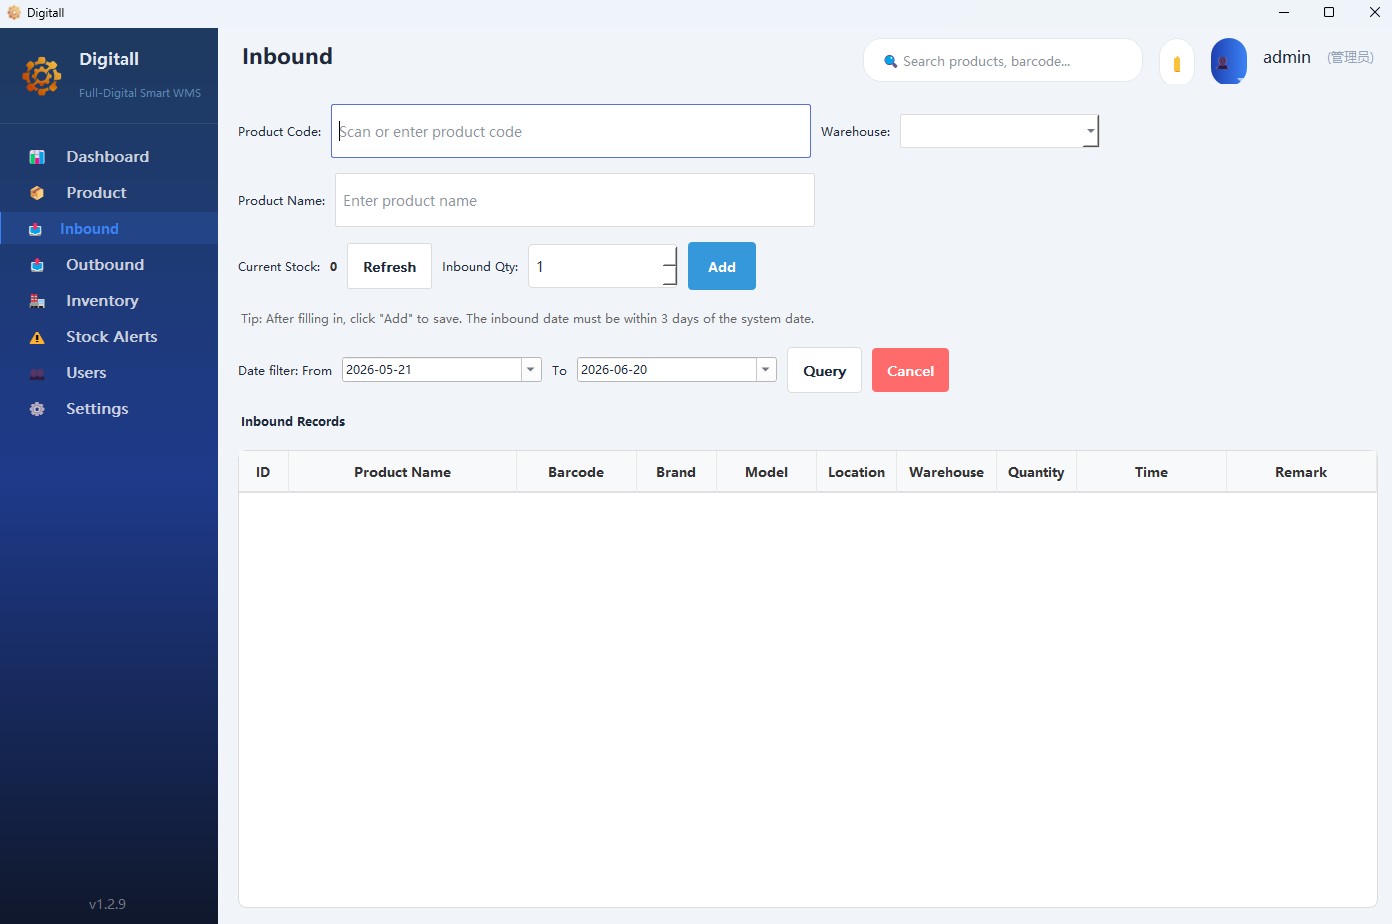Click the Dashboard sidebar icon
This screenshot has height=924, width=1392.
tap(37, 157)
